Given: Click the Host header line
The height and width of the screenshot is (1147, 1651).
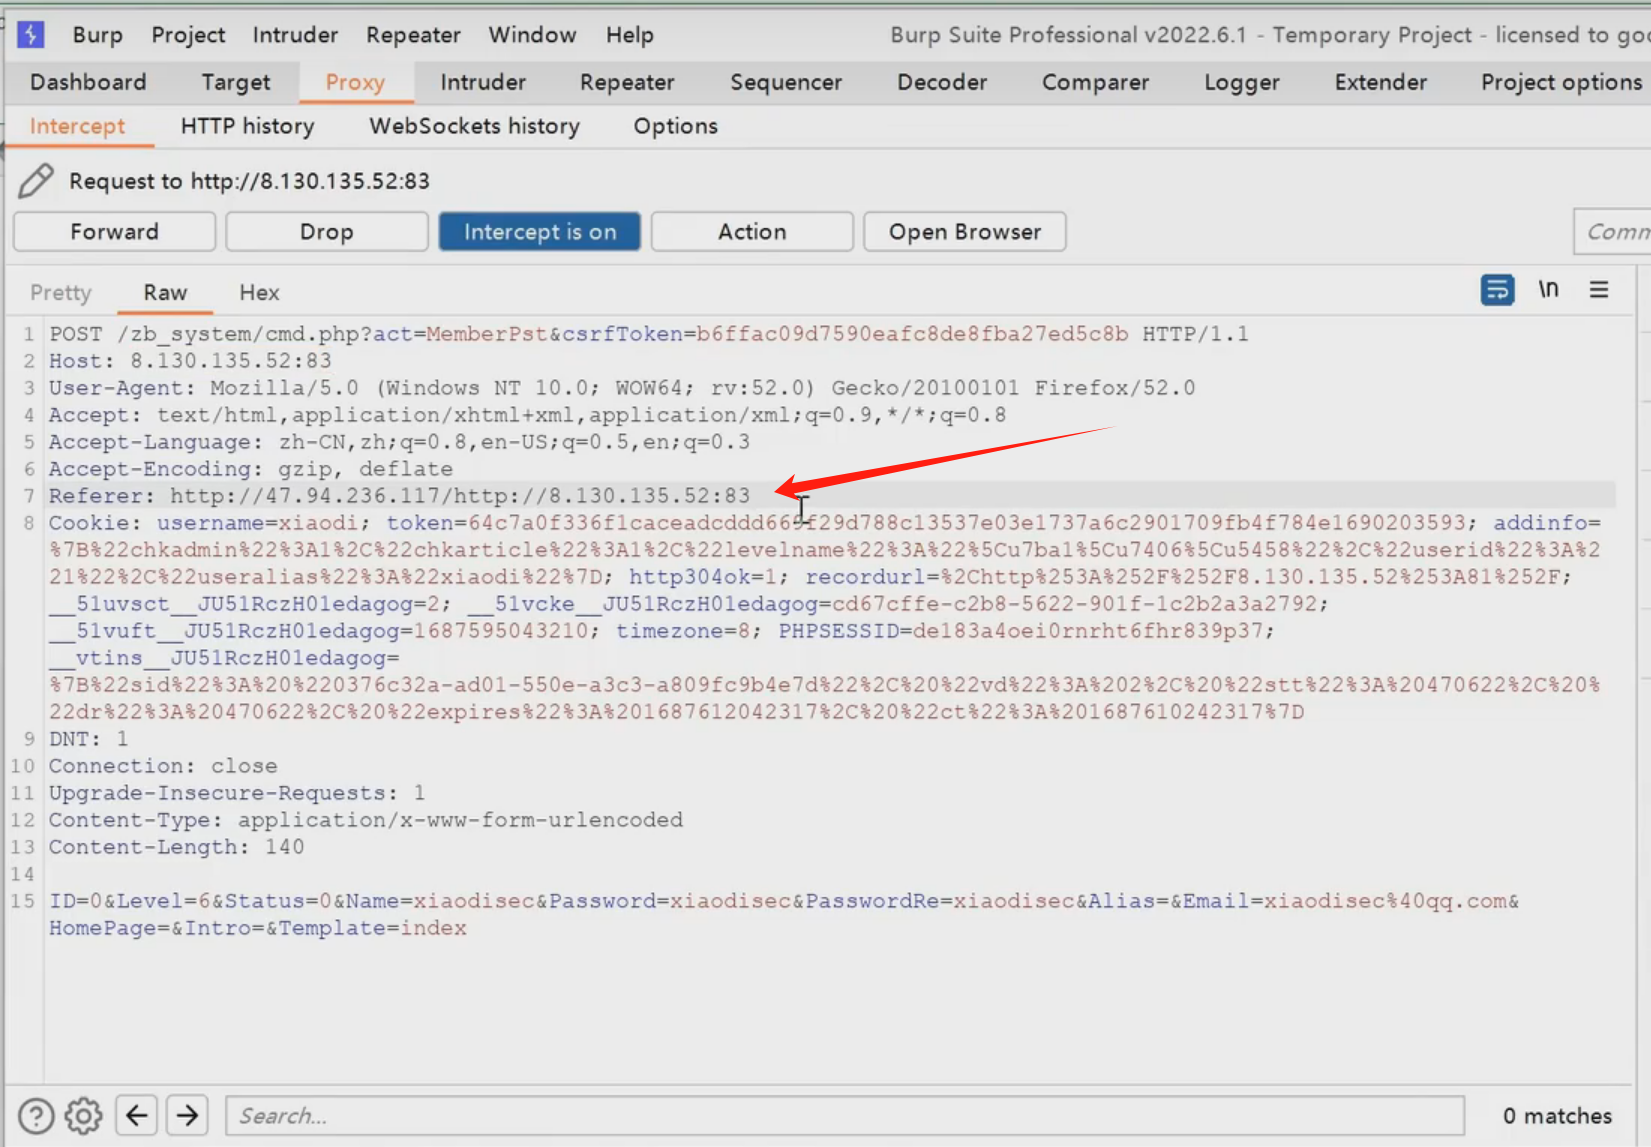Looking at the screenshot, I should click(190, 361).
